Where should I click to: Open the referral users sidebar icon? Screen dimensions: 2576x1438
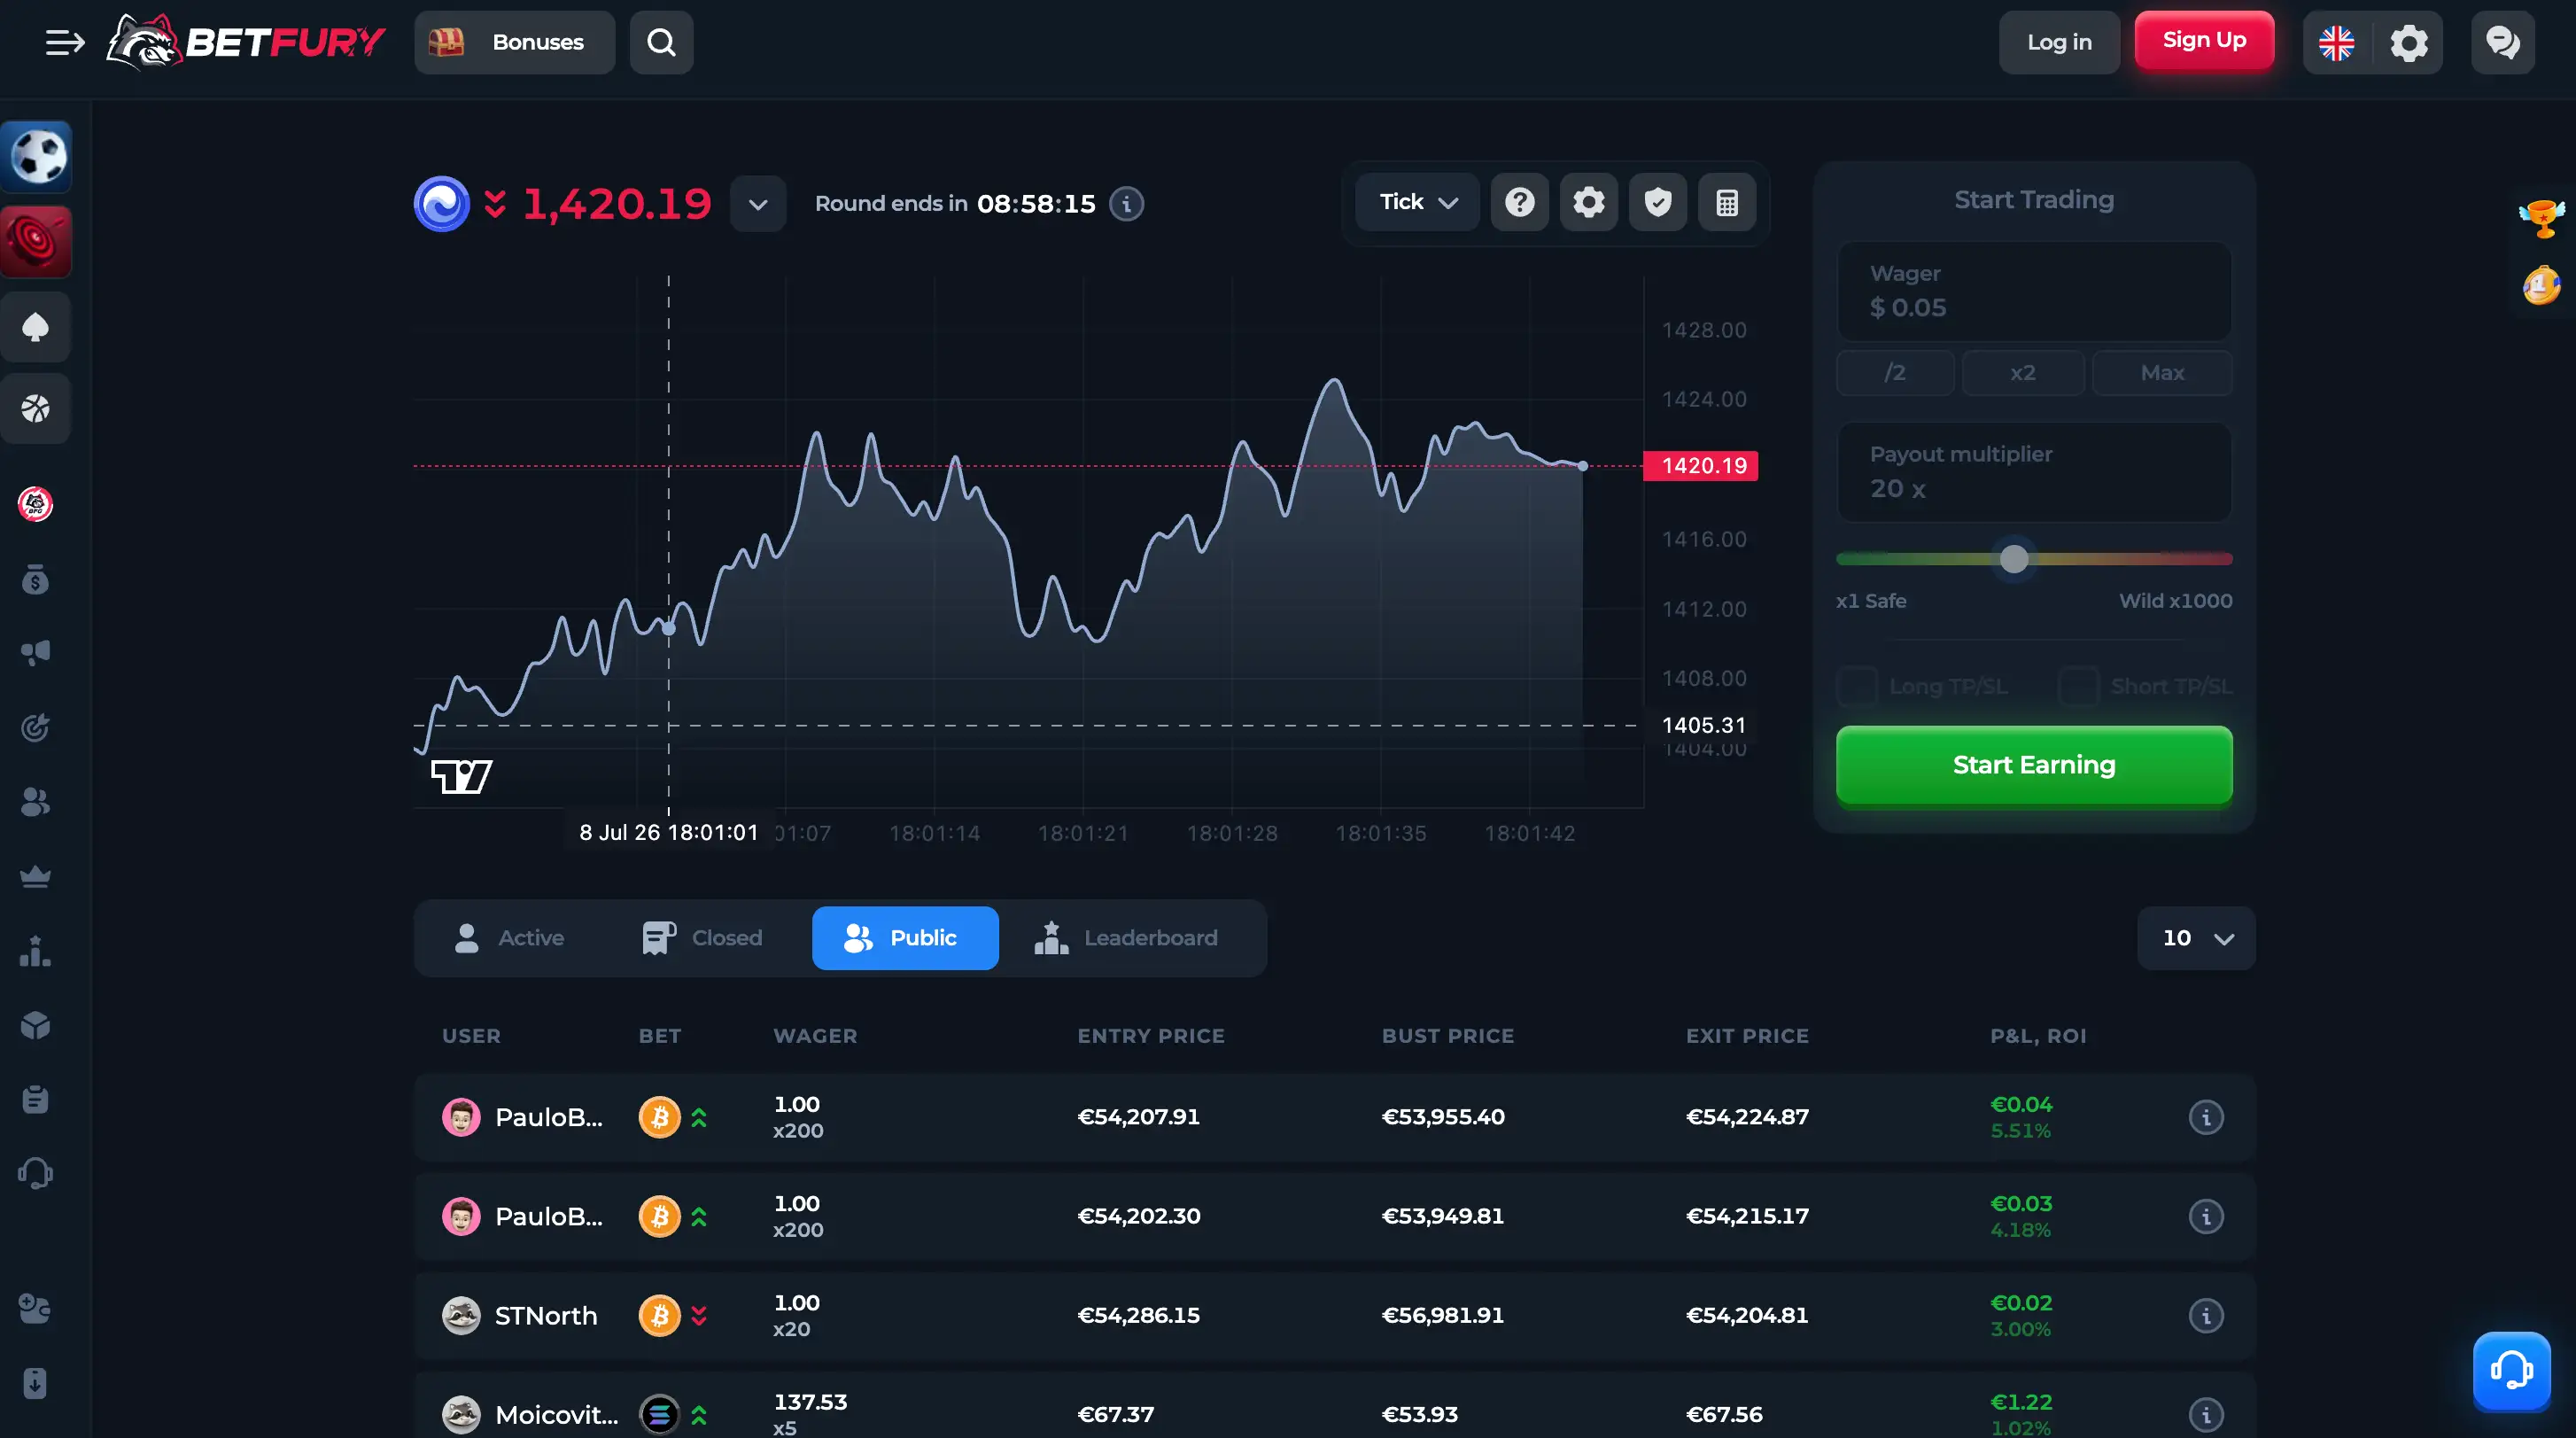coord(36,801)
